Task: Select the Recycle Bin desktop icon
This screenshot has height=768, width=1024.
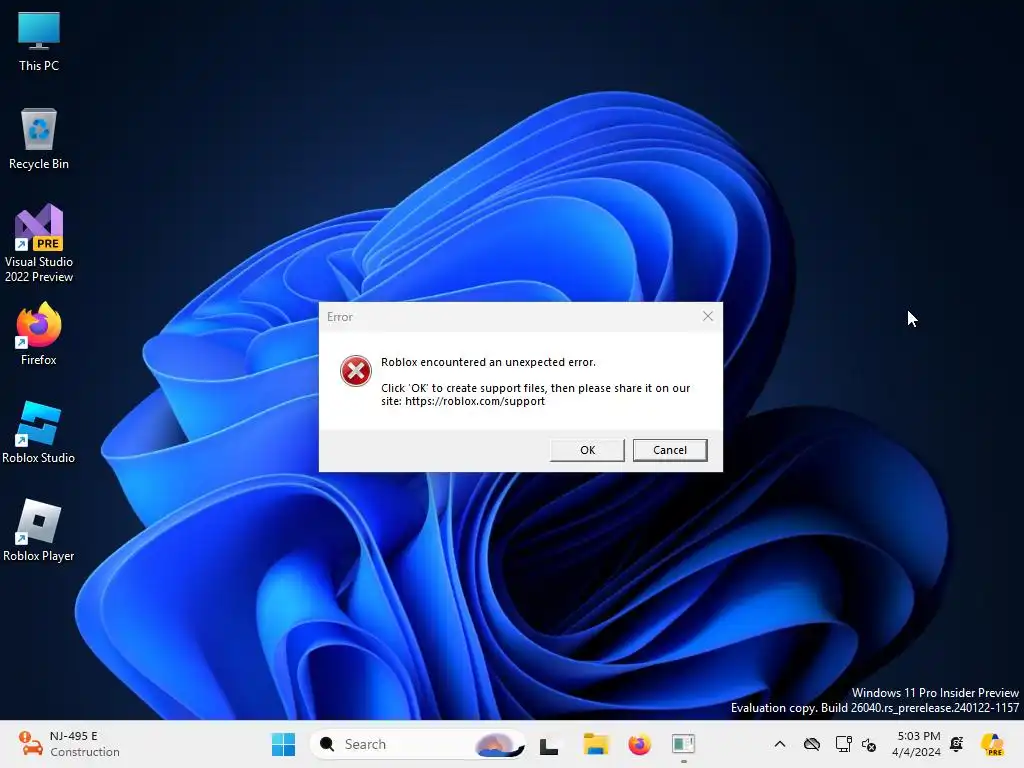Action: [x=39, y=139]
